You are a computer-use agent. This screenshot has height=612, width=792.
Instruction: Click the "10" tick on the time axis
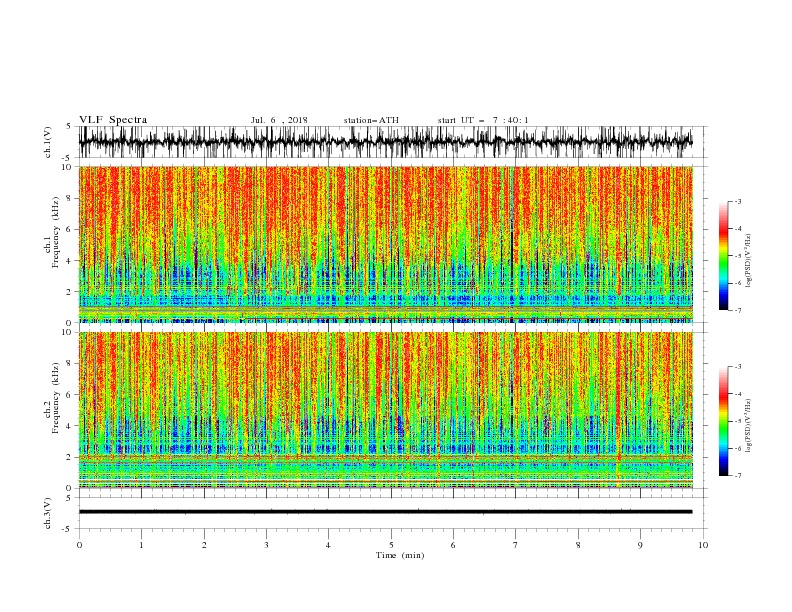(x=703, y=545)
